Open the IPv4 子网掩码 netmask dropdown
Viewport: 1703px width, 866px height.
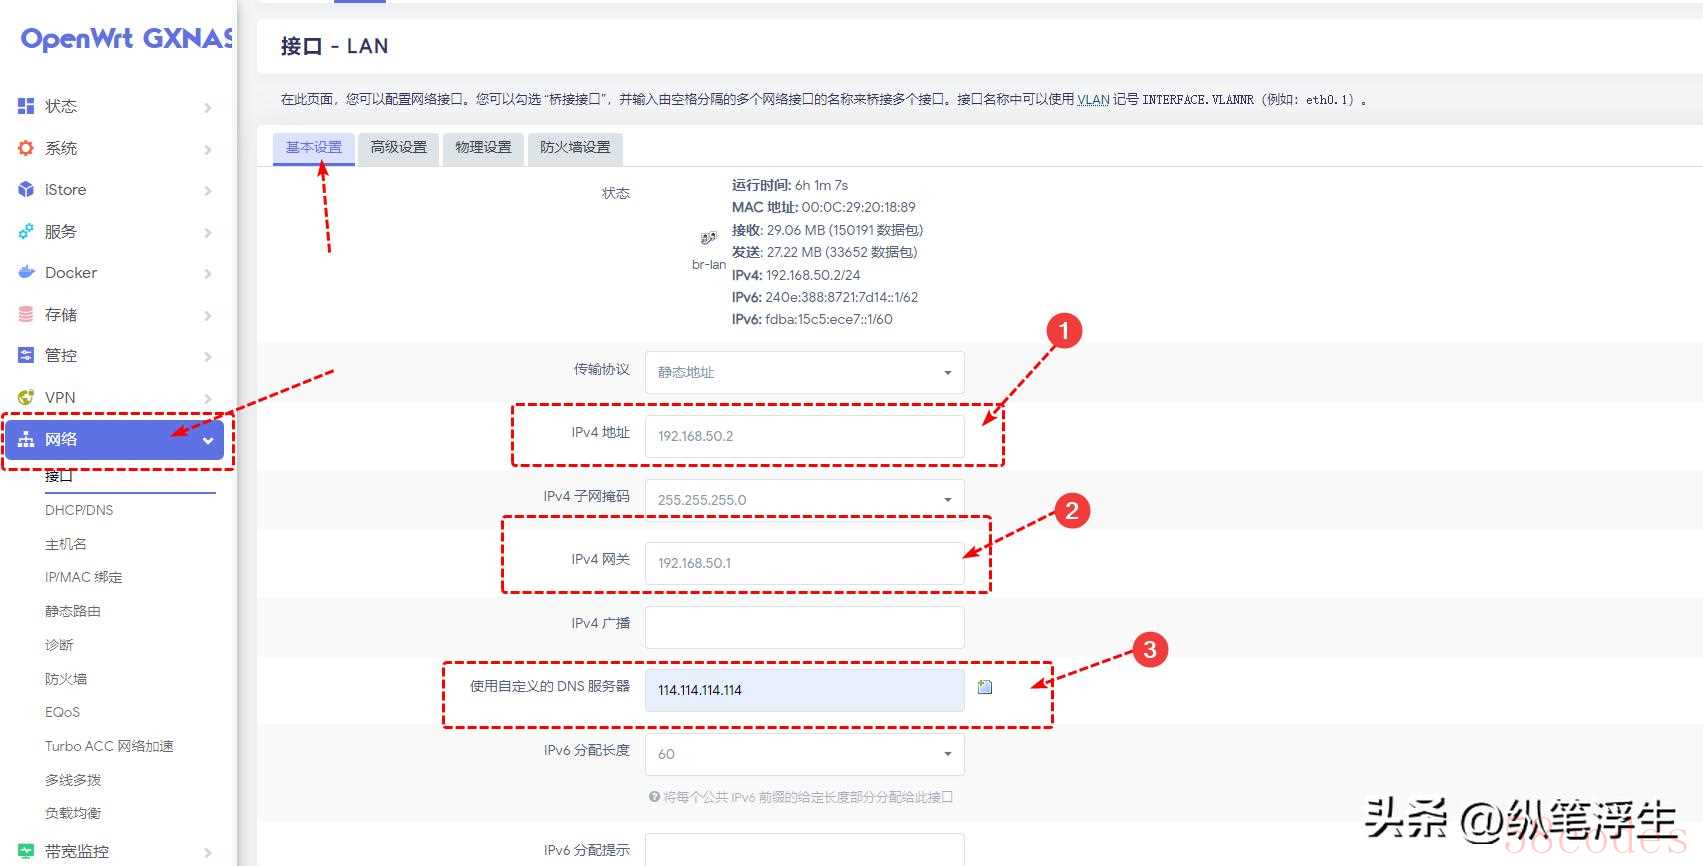804,499
